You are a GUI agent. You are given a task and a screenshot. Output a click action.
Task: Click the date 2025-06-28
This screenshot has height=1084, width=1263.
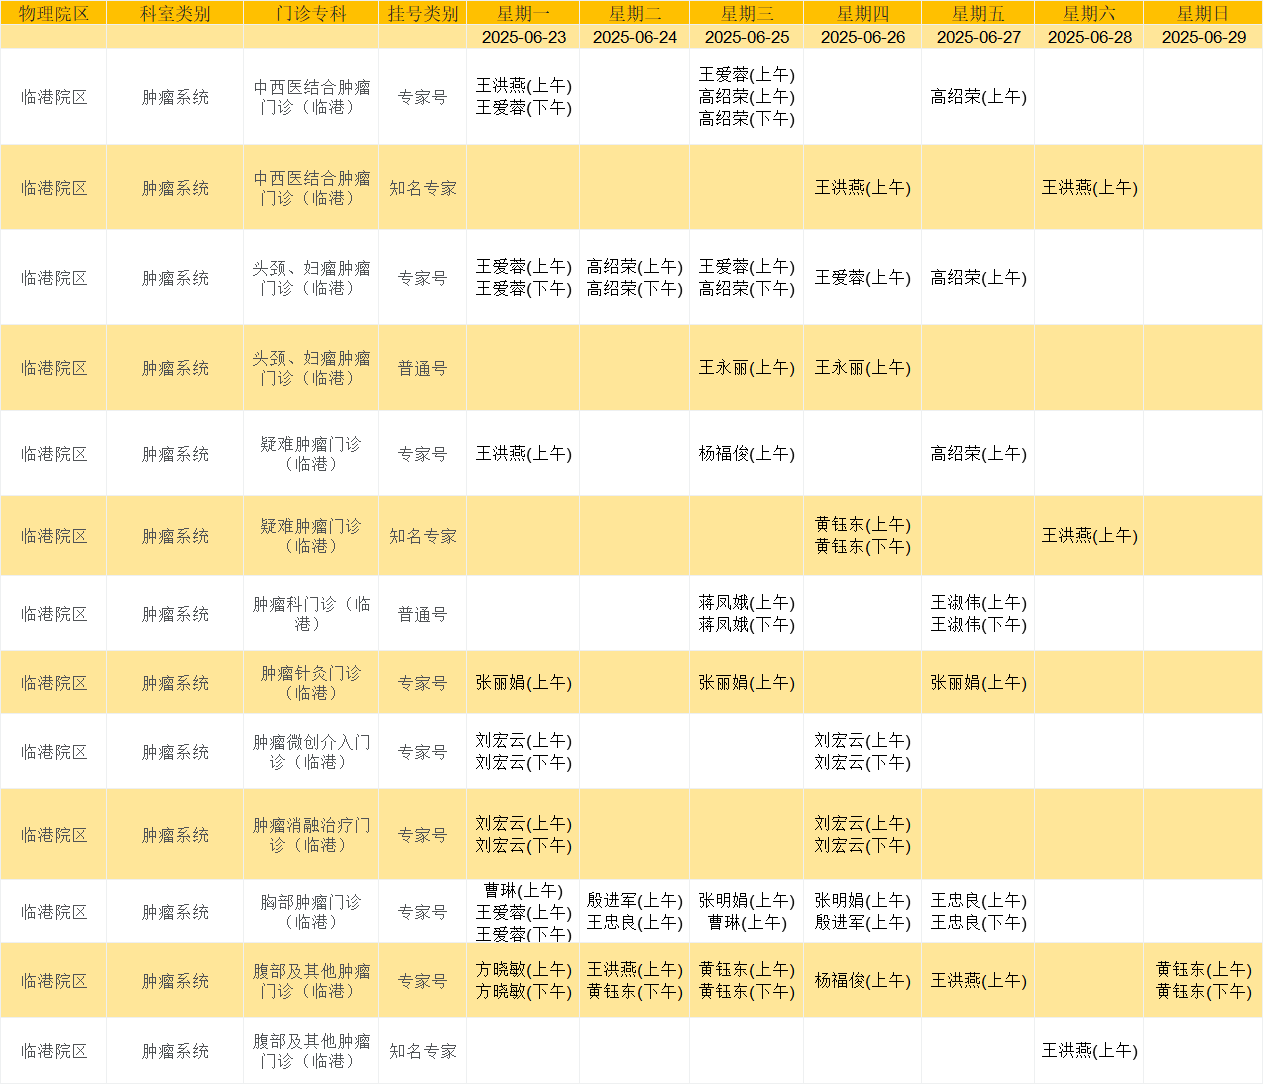pos(1089,37)
